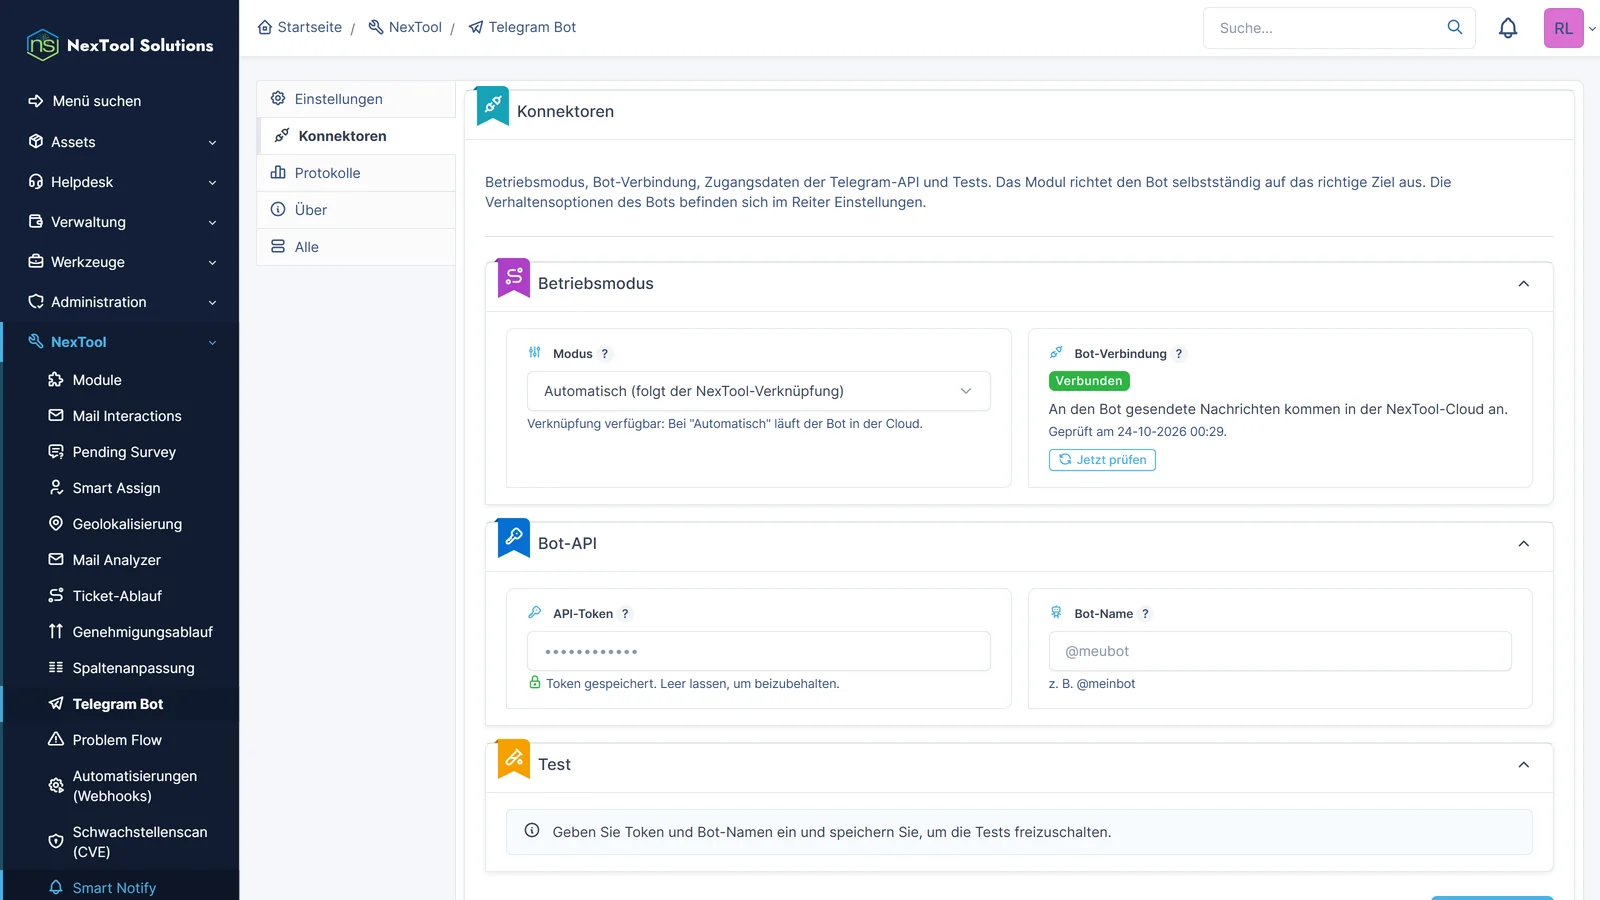Screen dimensions: 1600x900
Task: Click the Bot-Name help question mark
Action: (1145, 614)
